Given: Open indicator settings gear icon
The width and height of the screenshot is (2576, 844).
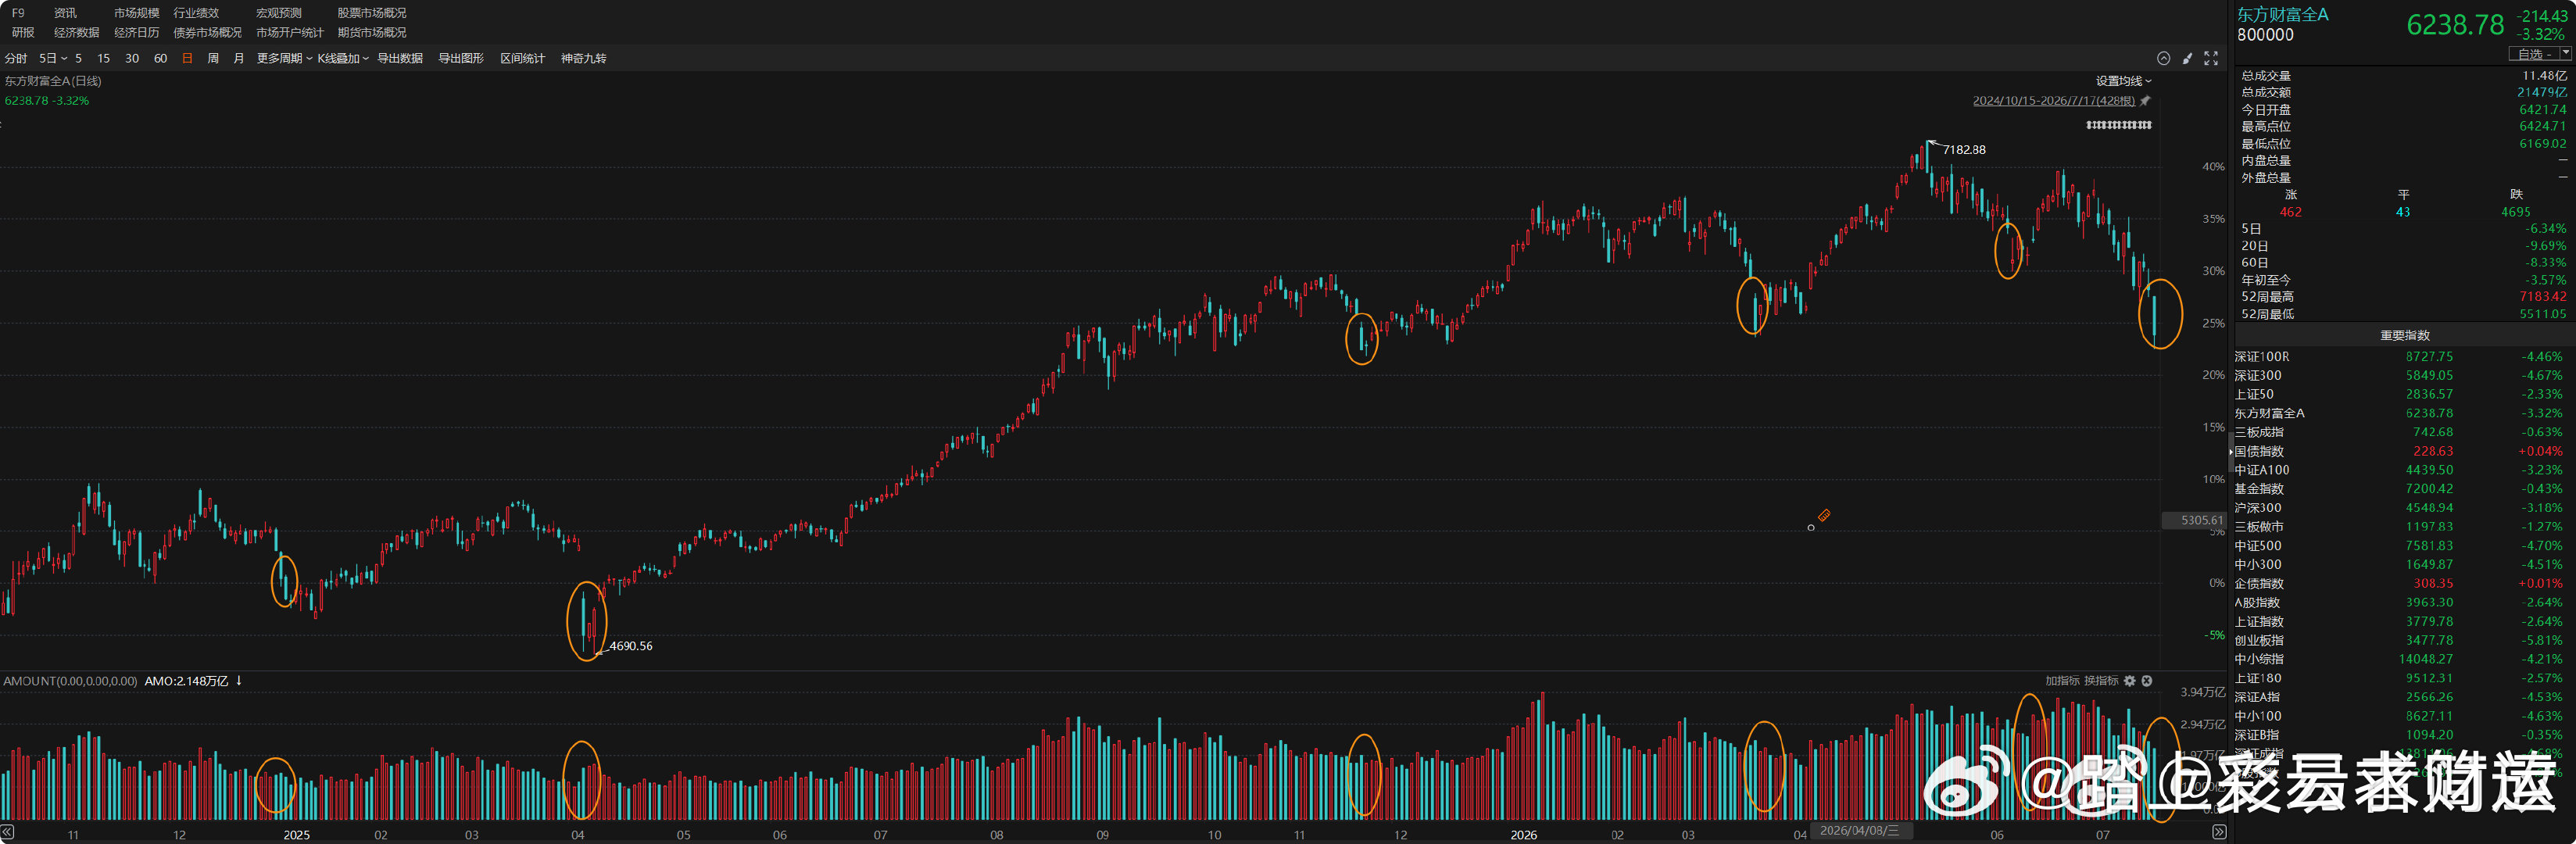Looking at the screenshot, I should coord(2130,681).
